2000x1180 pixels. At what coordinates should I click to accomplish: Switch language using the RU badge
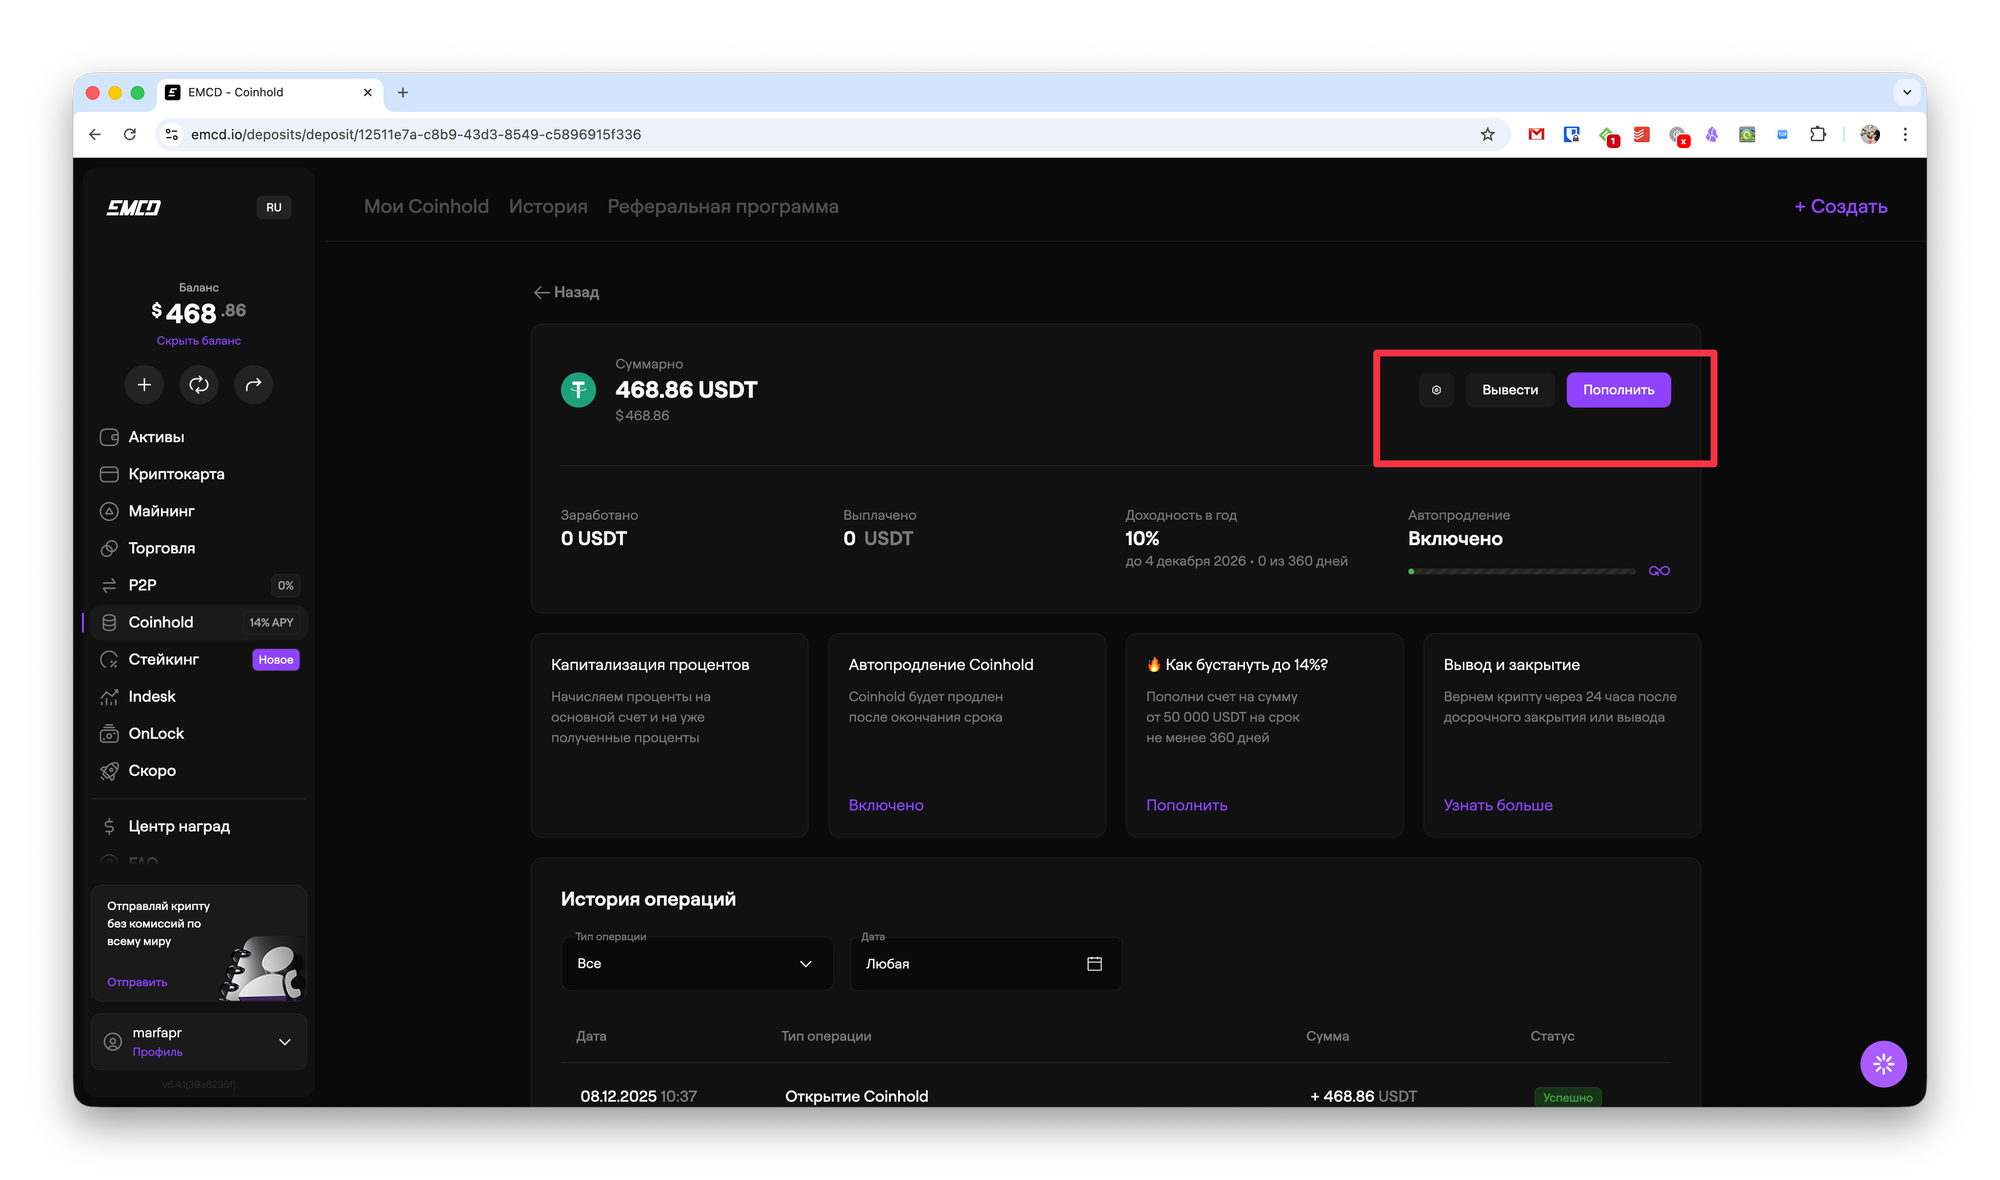[273, 208]
